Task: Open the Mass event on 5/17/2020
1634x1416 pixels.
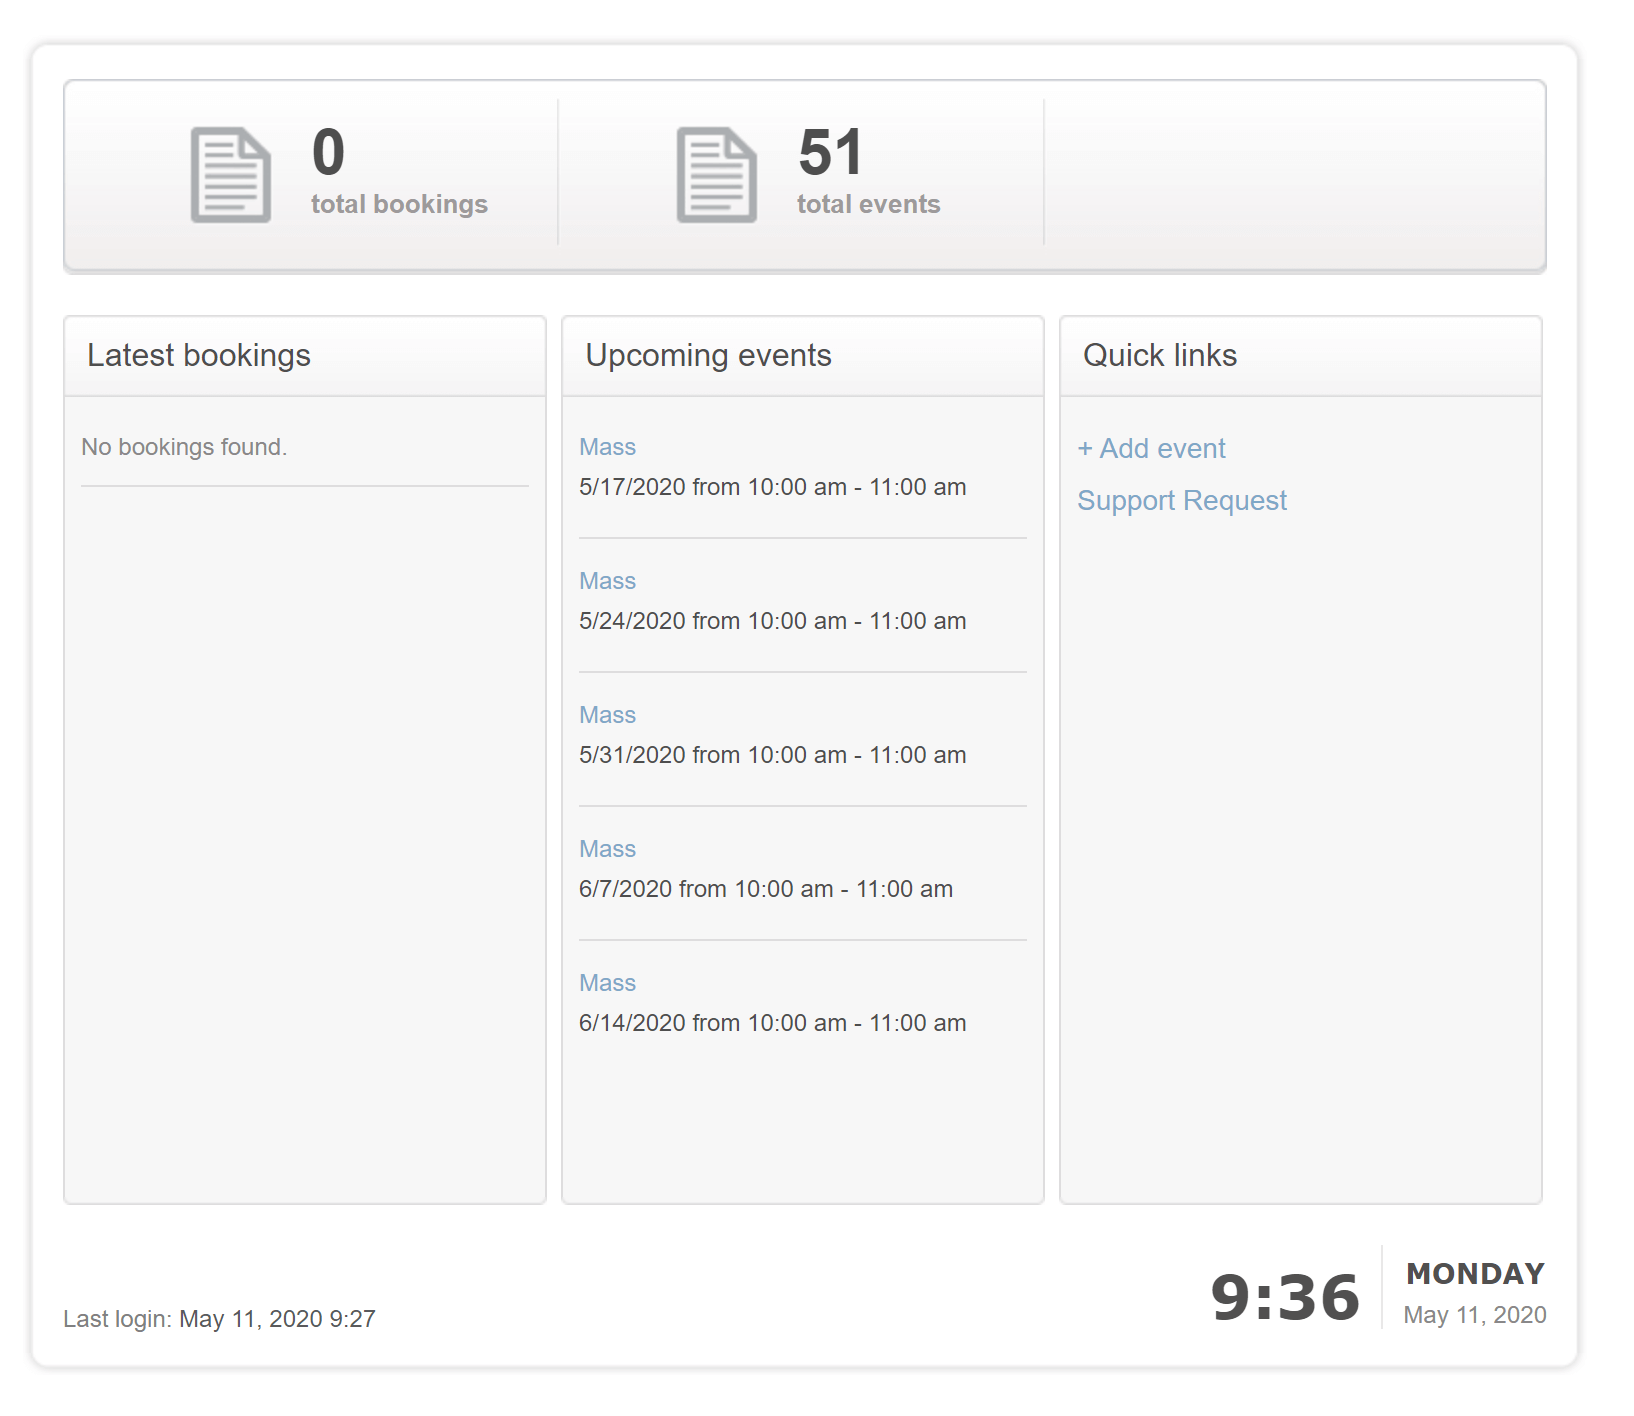Action: (607, 447)
